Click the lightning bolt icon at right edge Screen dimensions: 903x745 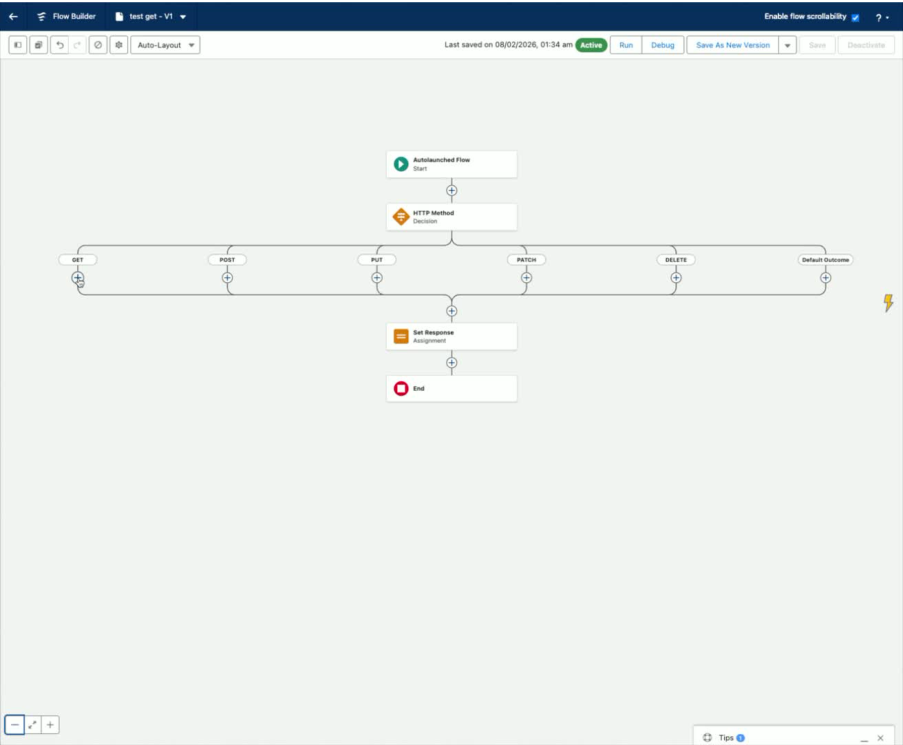pyautogui.click(x=888, y=302)
